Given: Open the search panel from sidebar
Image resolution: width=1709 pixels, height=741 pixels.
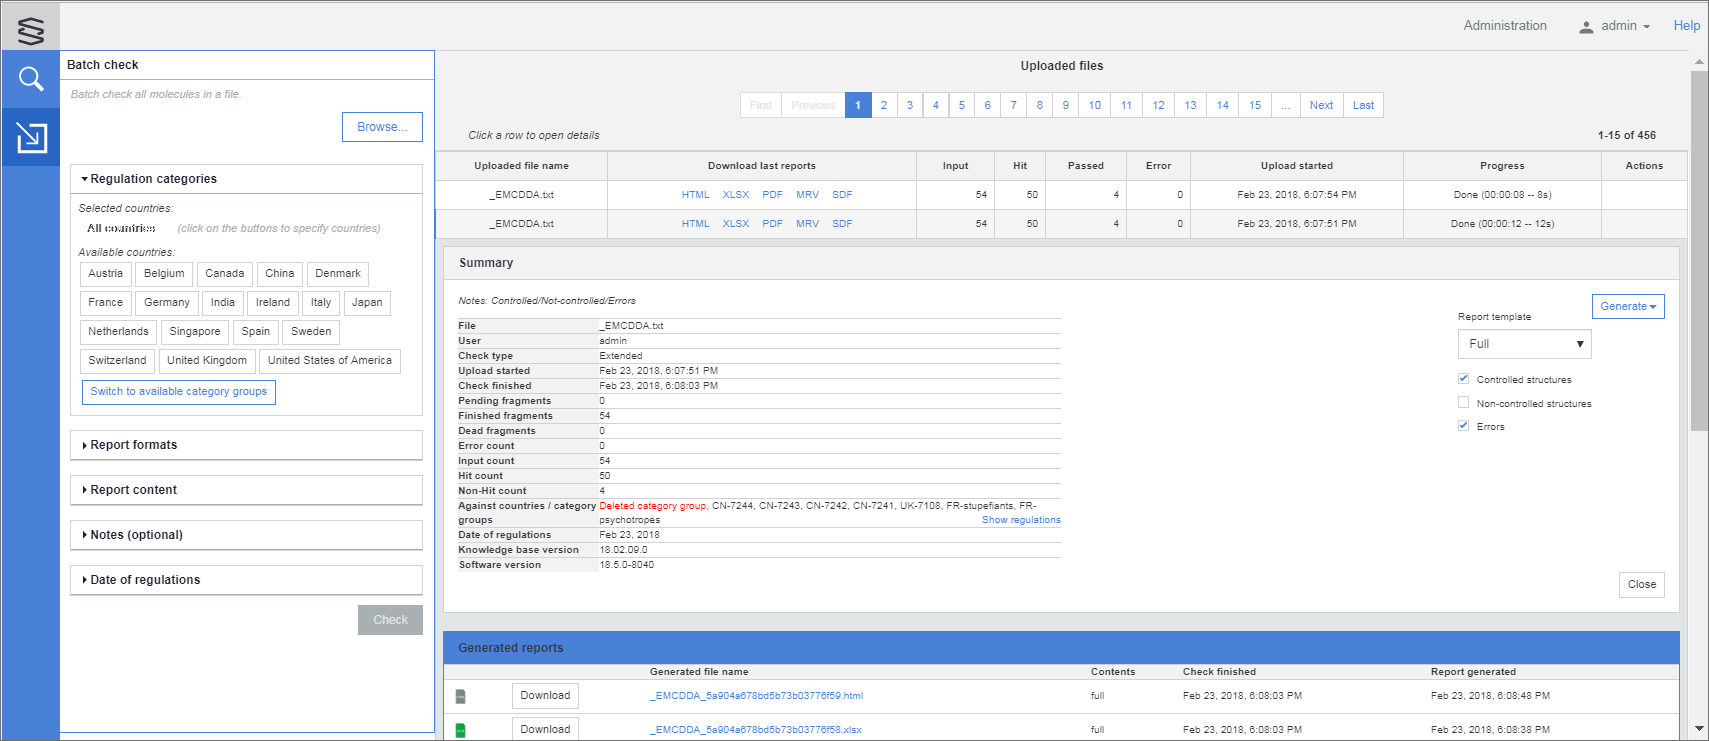Looking at the screenshot, I should point(31,79).
